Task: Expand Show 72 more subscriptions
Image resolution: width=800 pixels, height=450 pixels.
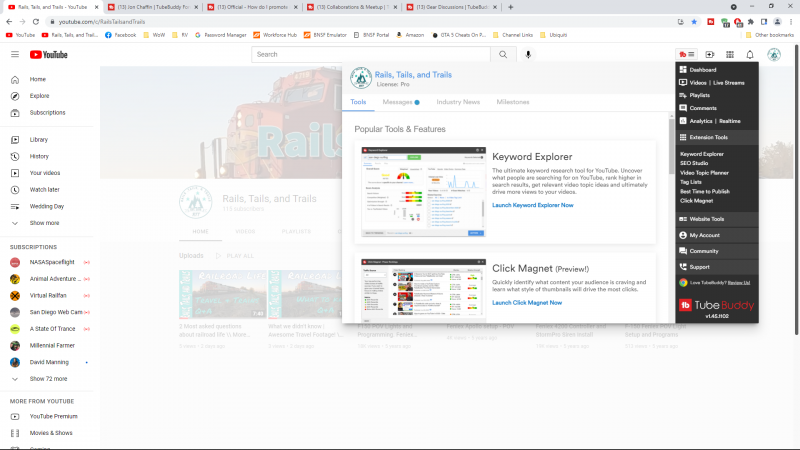Action: pyautogui.click(x=48, y=379)
